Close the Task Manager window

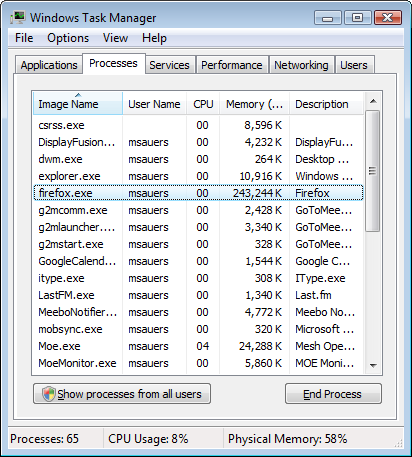coord(388,18)
